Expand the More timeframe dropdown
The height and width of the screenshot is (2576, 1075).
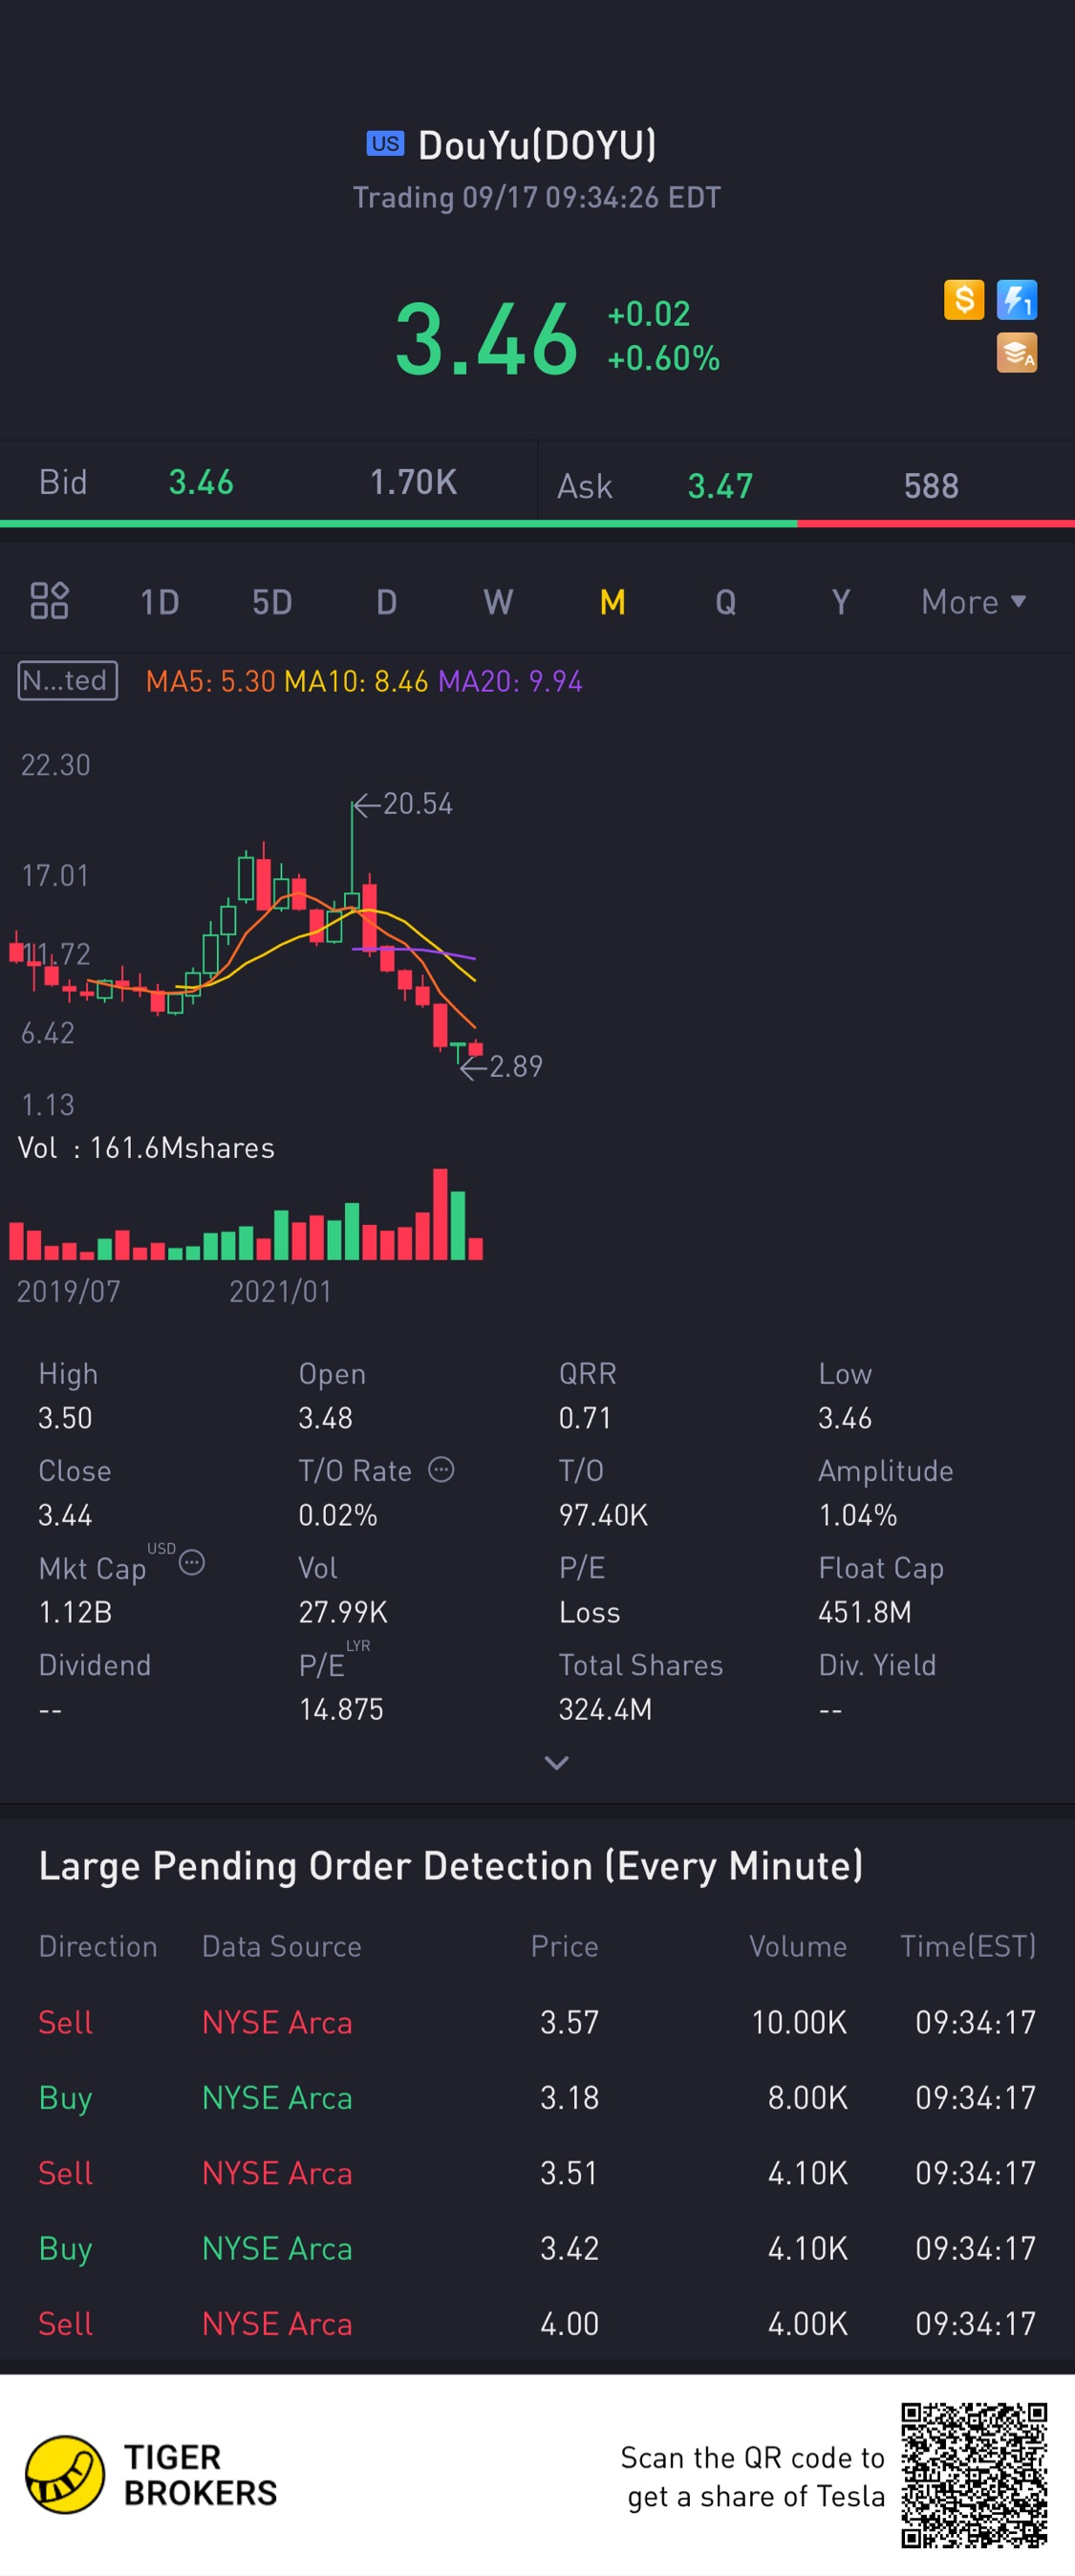point(973,601)
